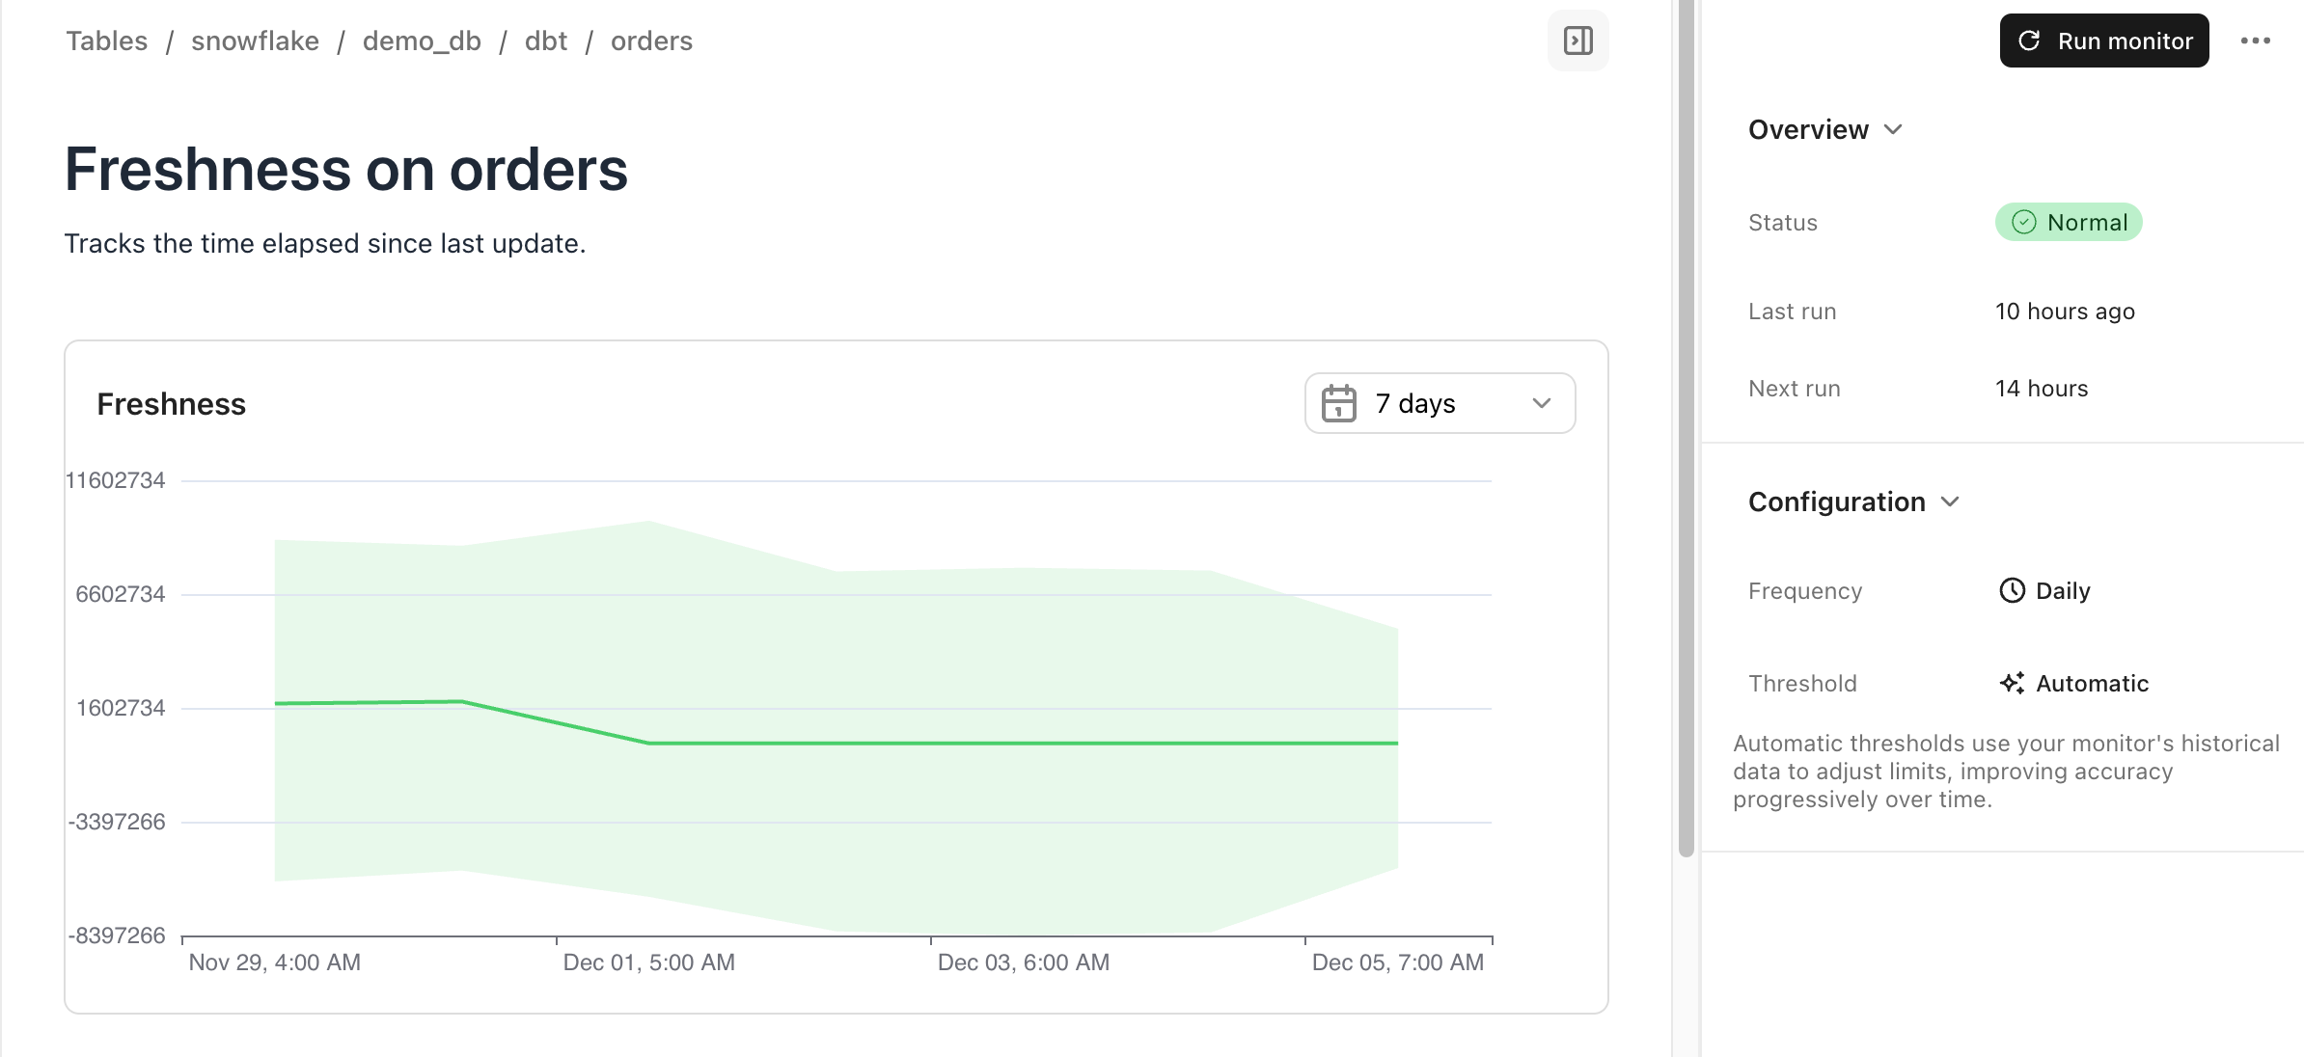Open demo_db in the breadcrumb

pos(421,41)
